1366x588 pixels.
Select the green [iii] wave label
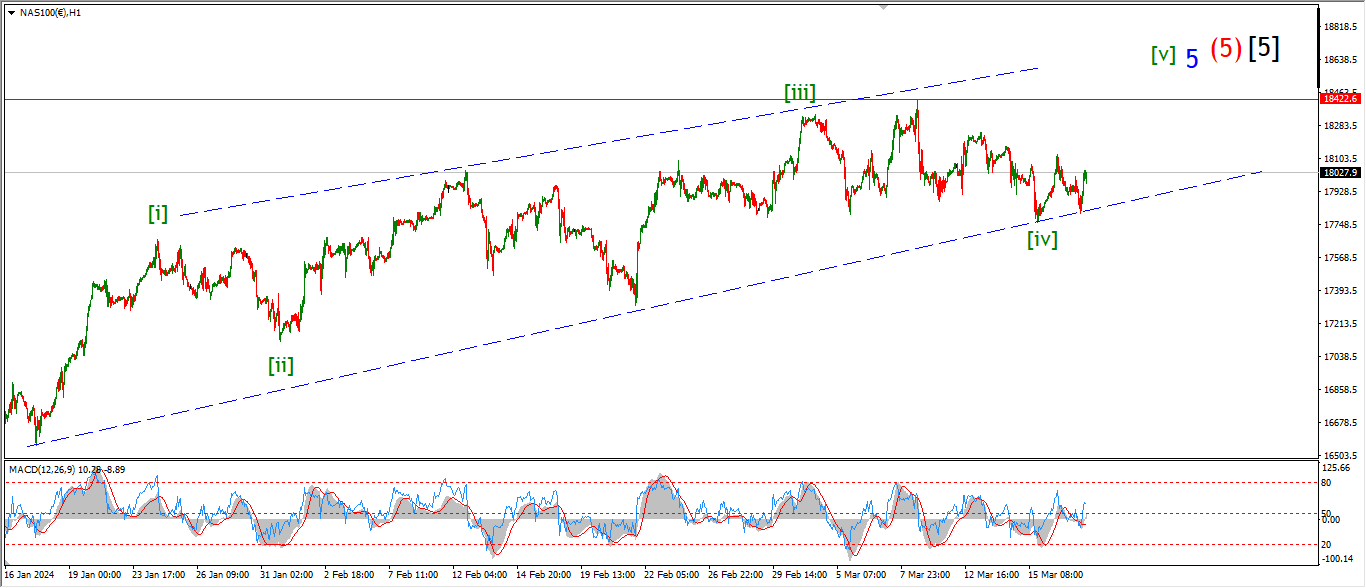coord(799,94)
